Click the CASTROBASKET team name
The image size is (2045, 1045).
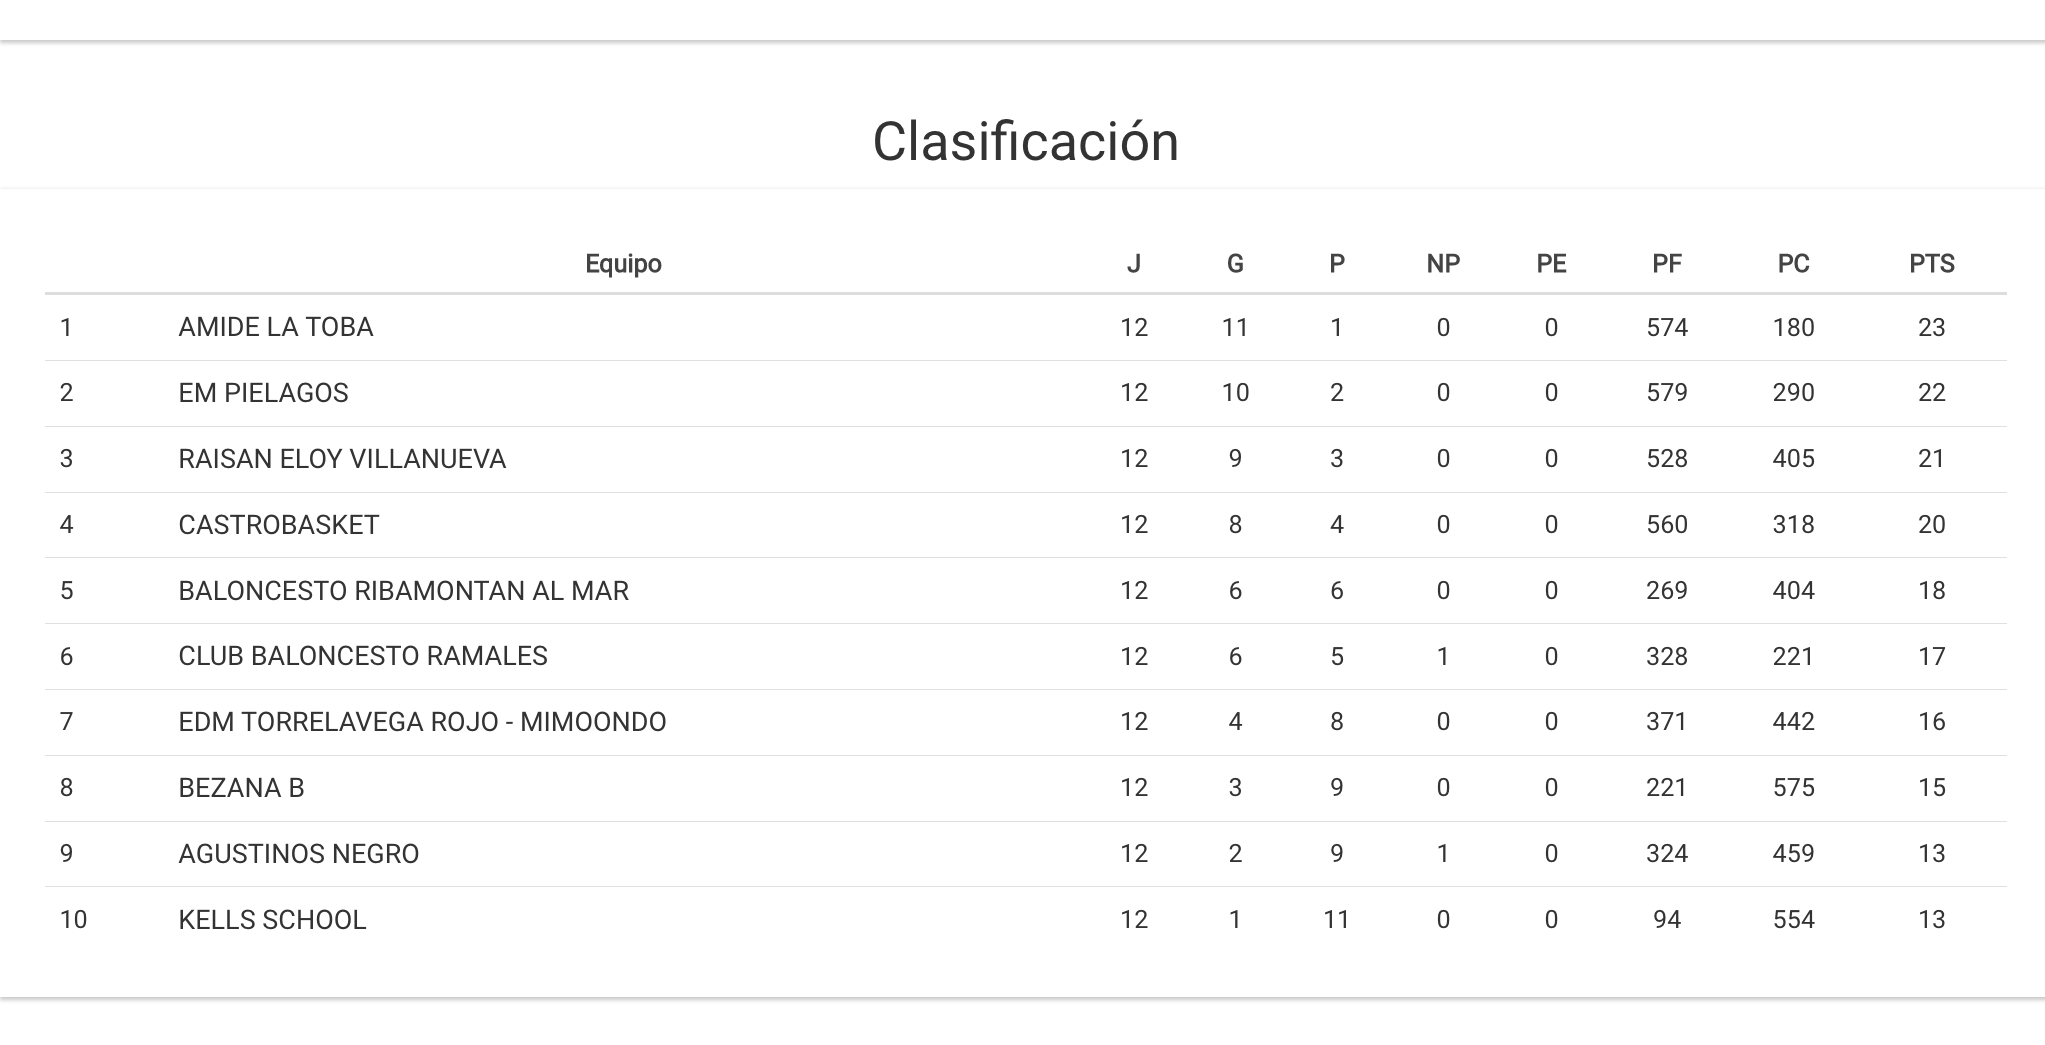(x=279, y=525)
